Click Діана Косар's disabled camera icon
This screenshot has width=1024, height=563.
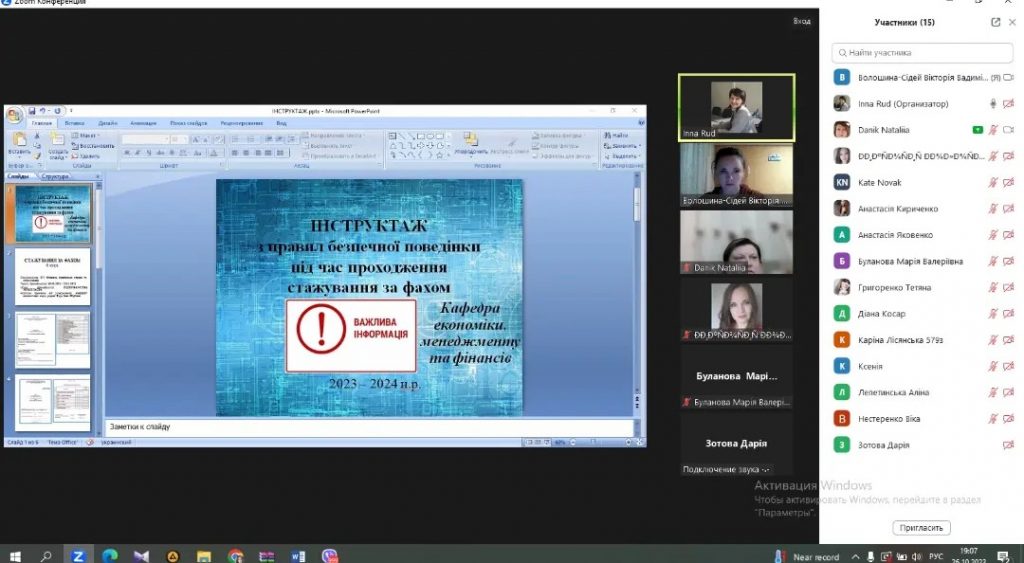click(1008, 314)
